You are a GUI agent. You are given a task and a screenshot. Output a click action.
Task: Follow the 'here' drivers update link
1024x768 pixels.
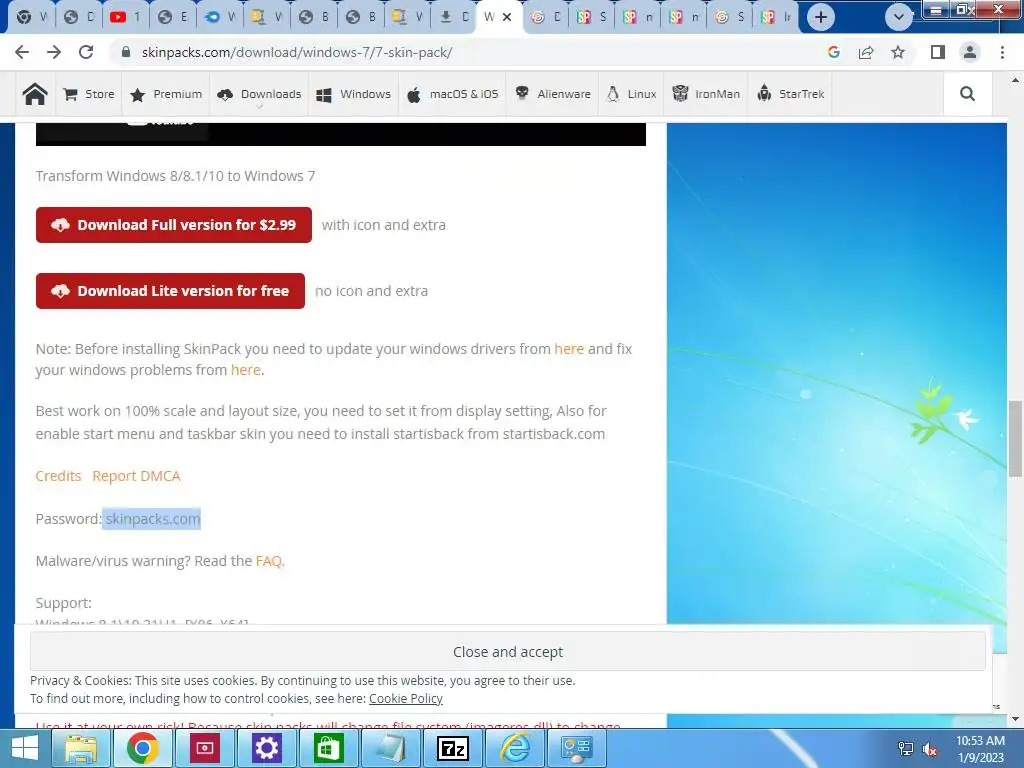(569, 349)
